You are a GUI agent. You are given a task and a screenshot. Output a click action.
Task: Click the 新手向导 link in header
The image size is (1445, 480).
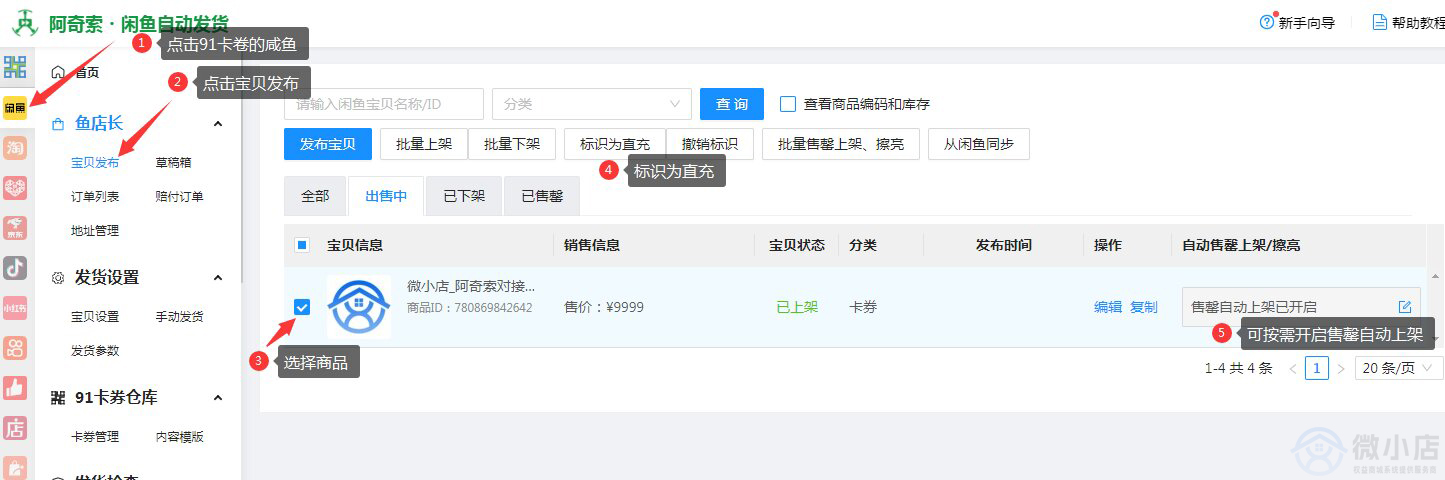pos(1306,23)
